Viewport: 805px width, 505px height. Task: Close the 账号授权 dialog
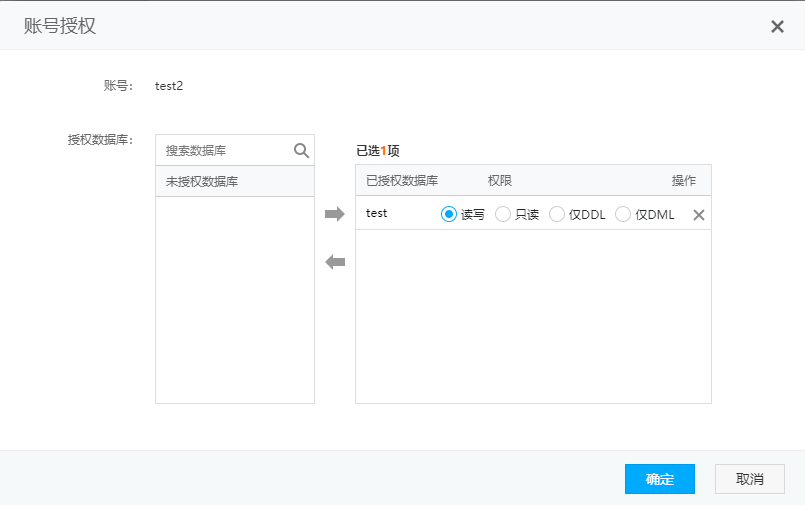coord(777,26)
